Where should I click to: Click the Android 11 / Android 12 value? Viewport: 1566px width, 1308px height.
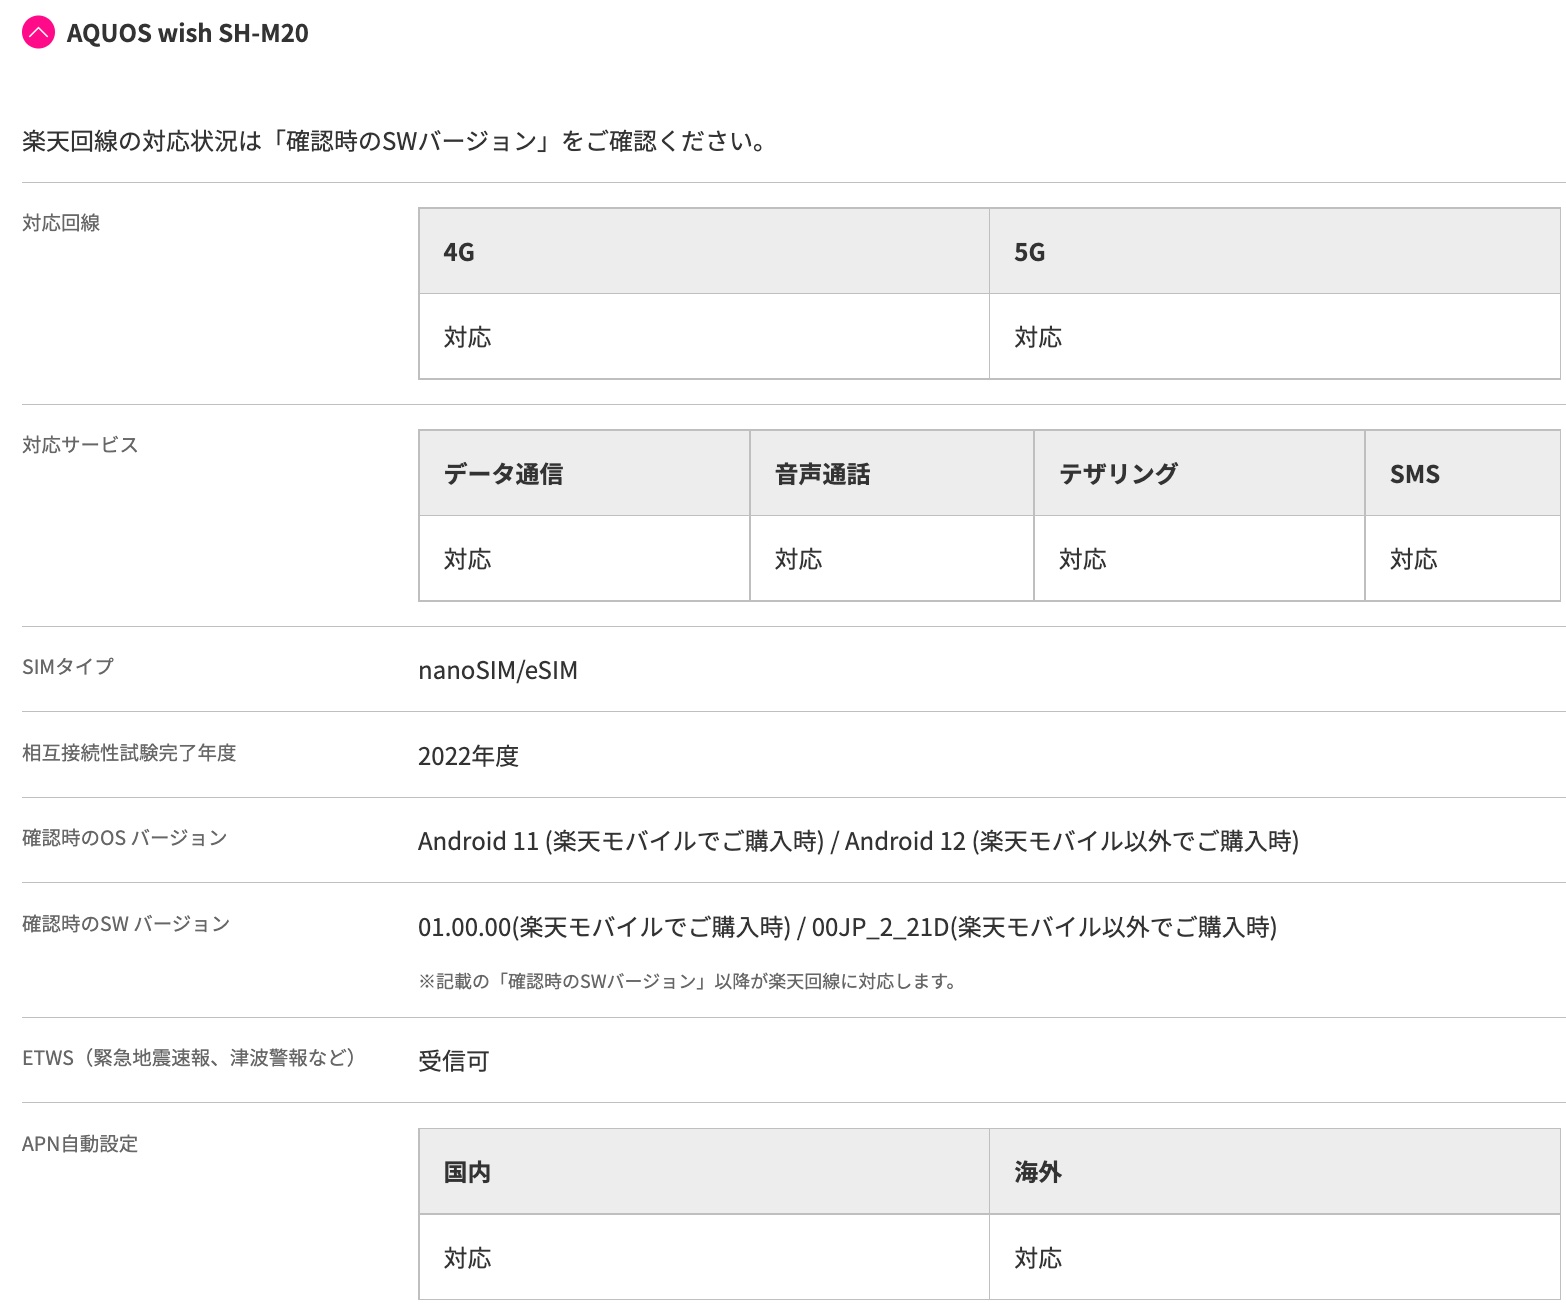tap(858, 841)
